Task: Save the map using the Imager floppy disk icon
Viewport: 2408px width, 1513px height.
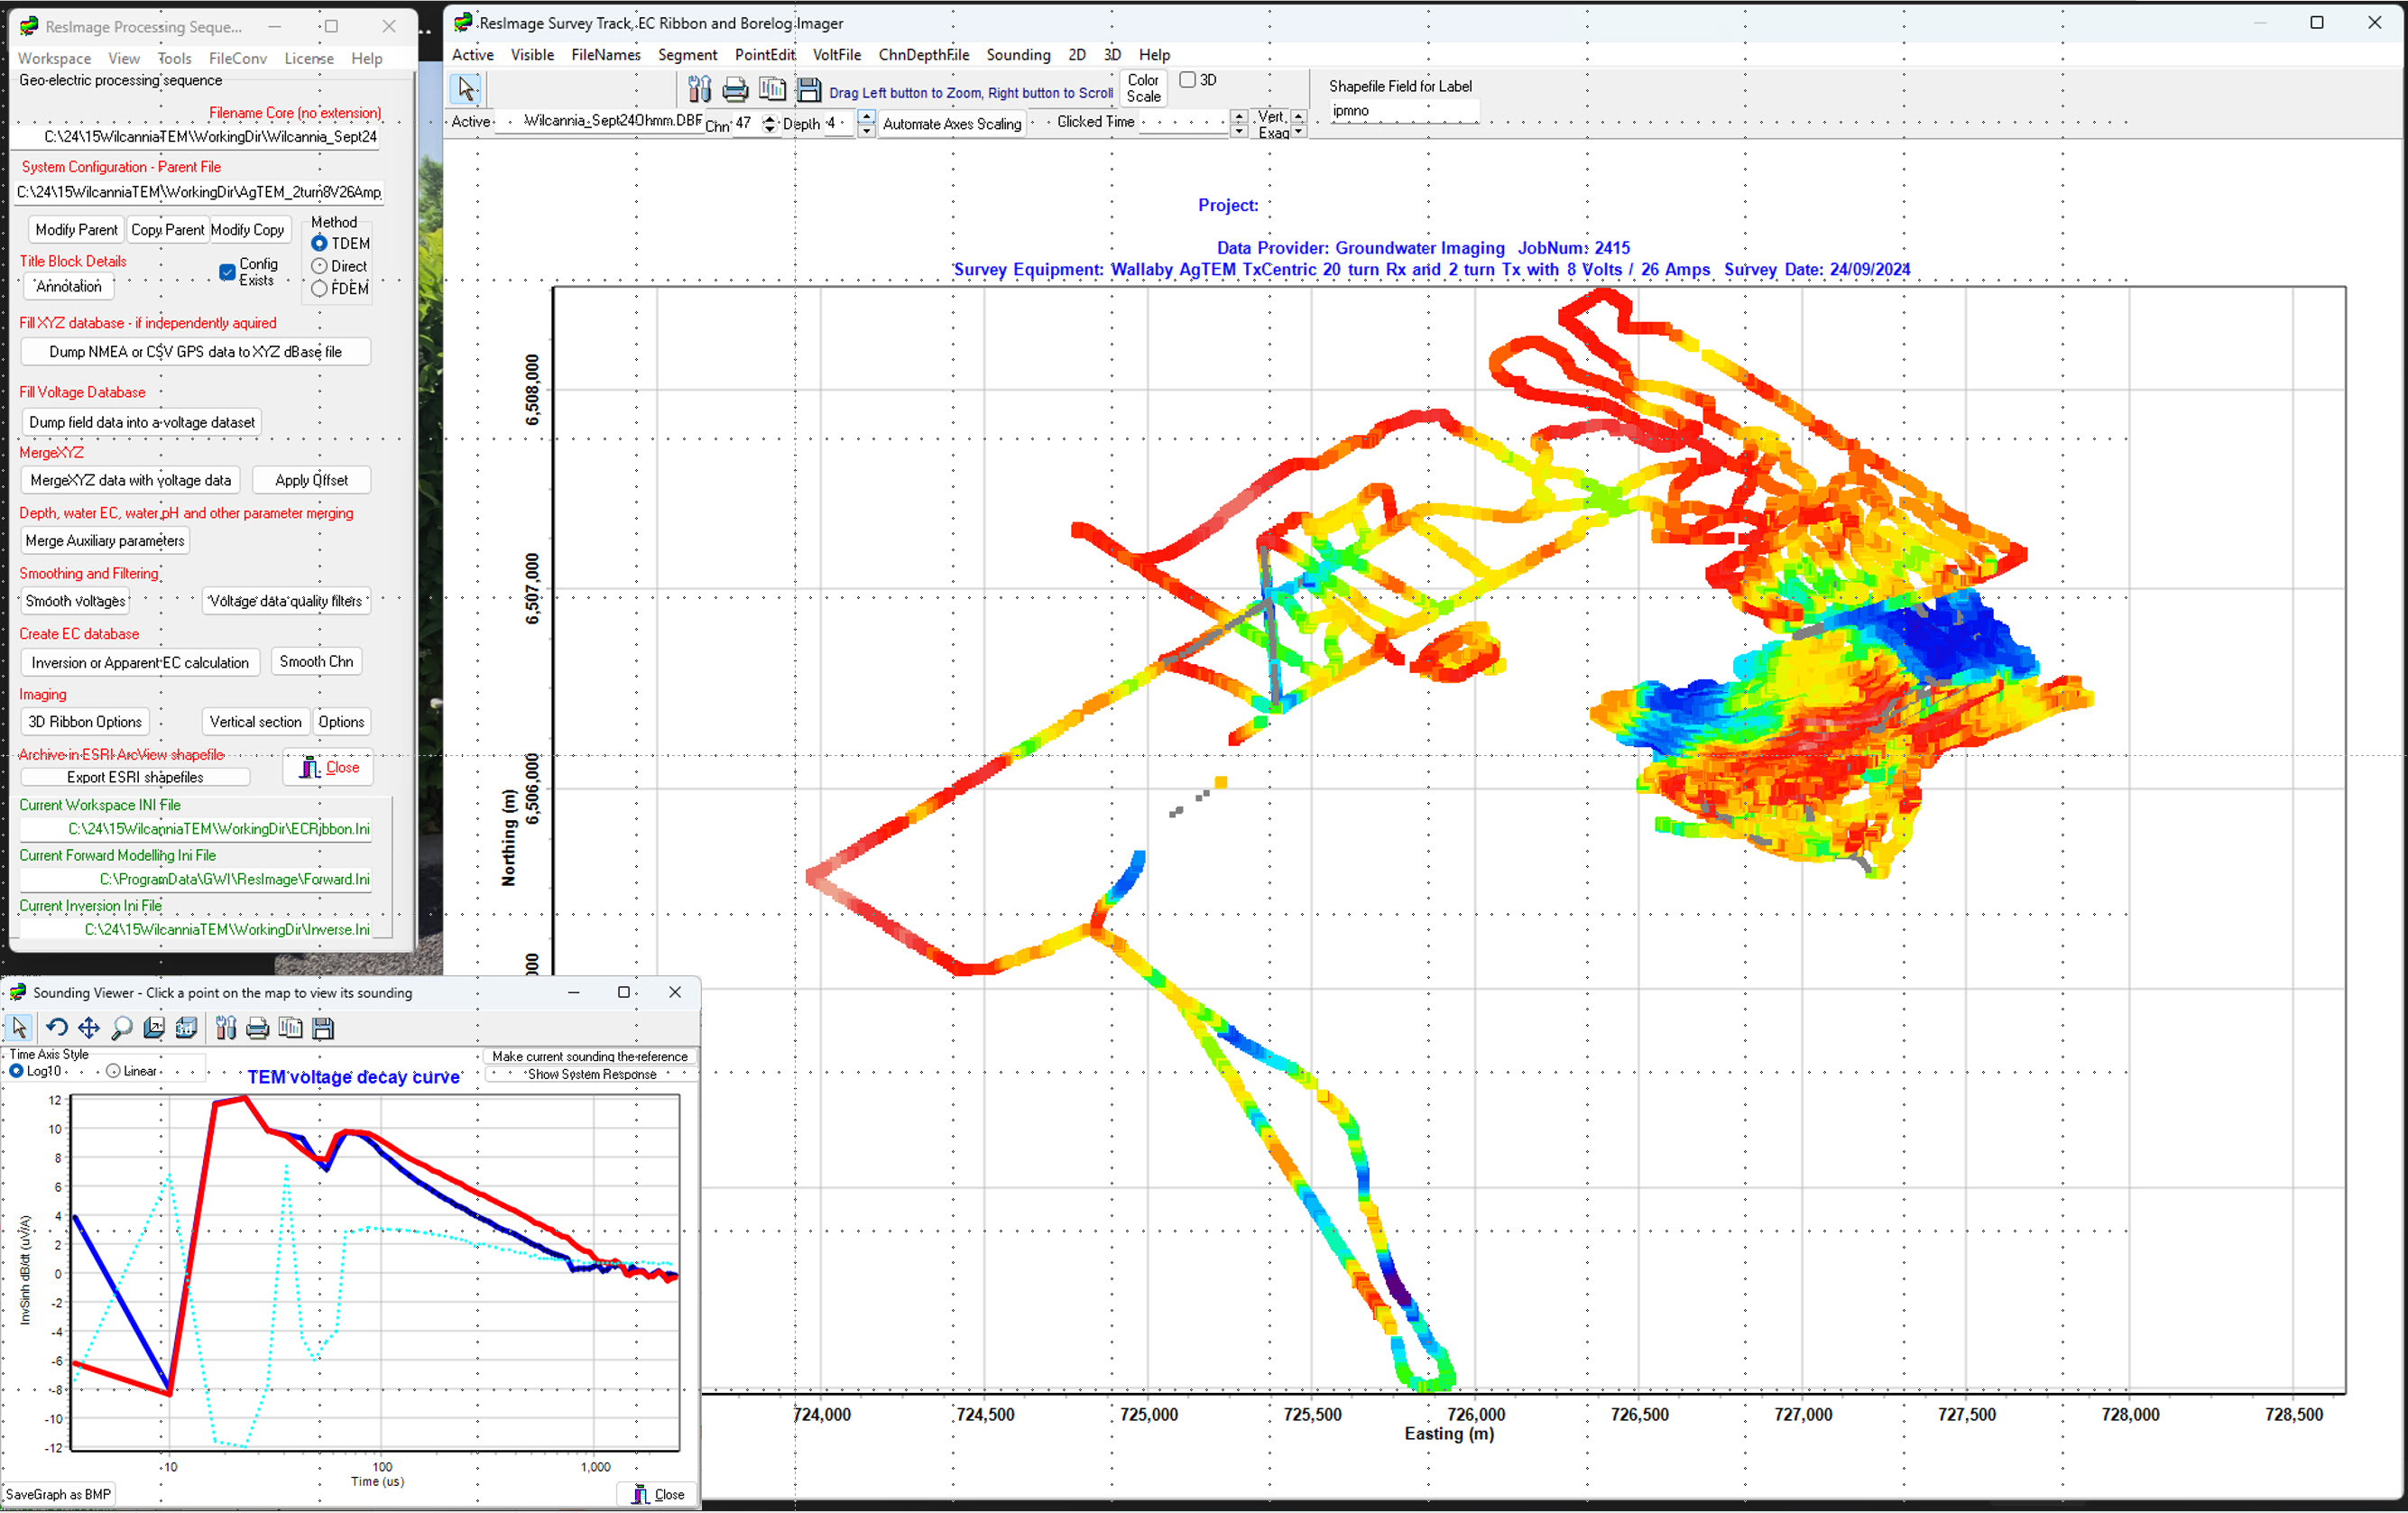Action: tap(809, 91)
